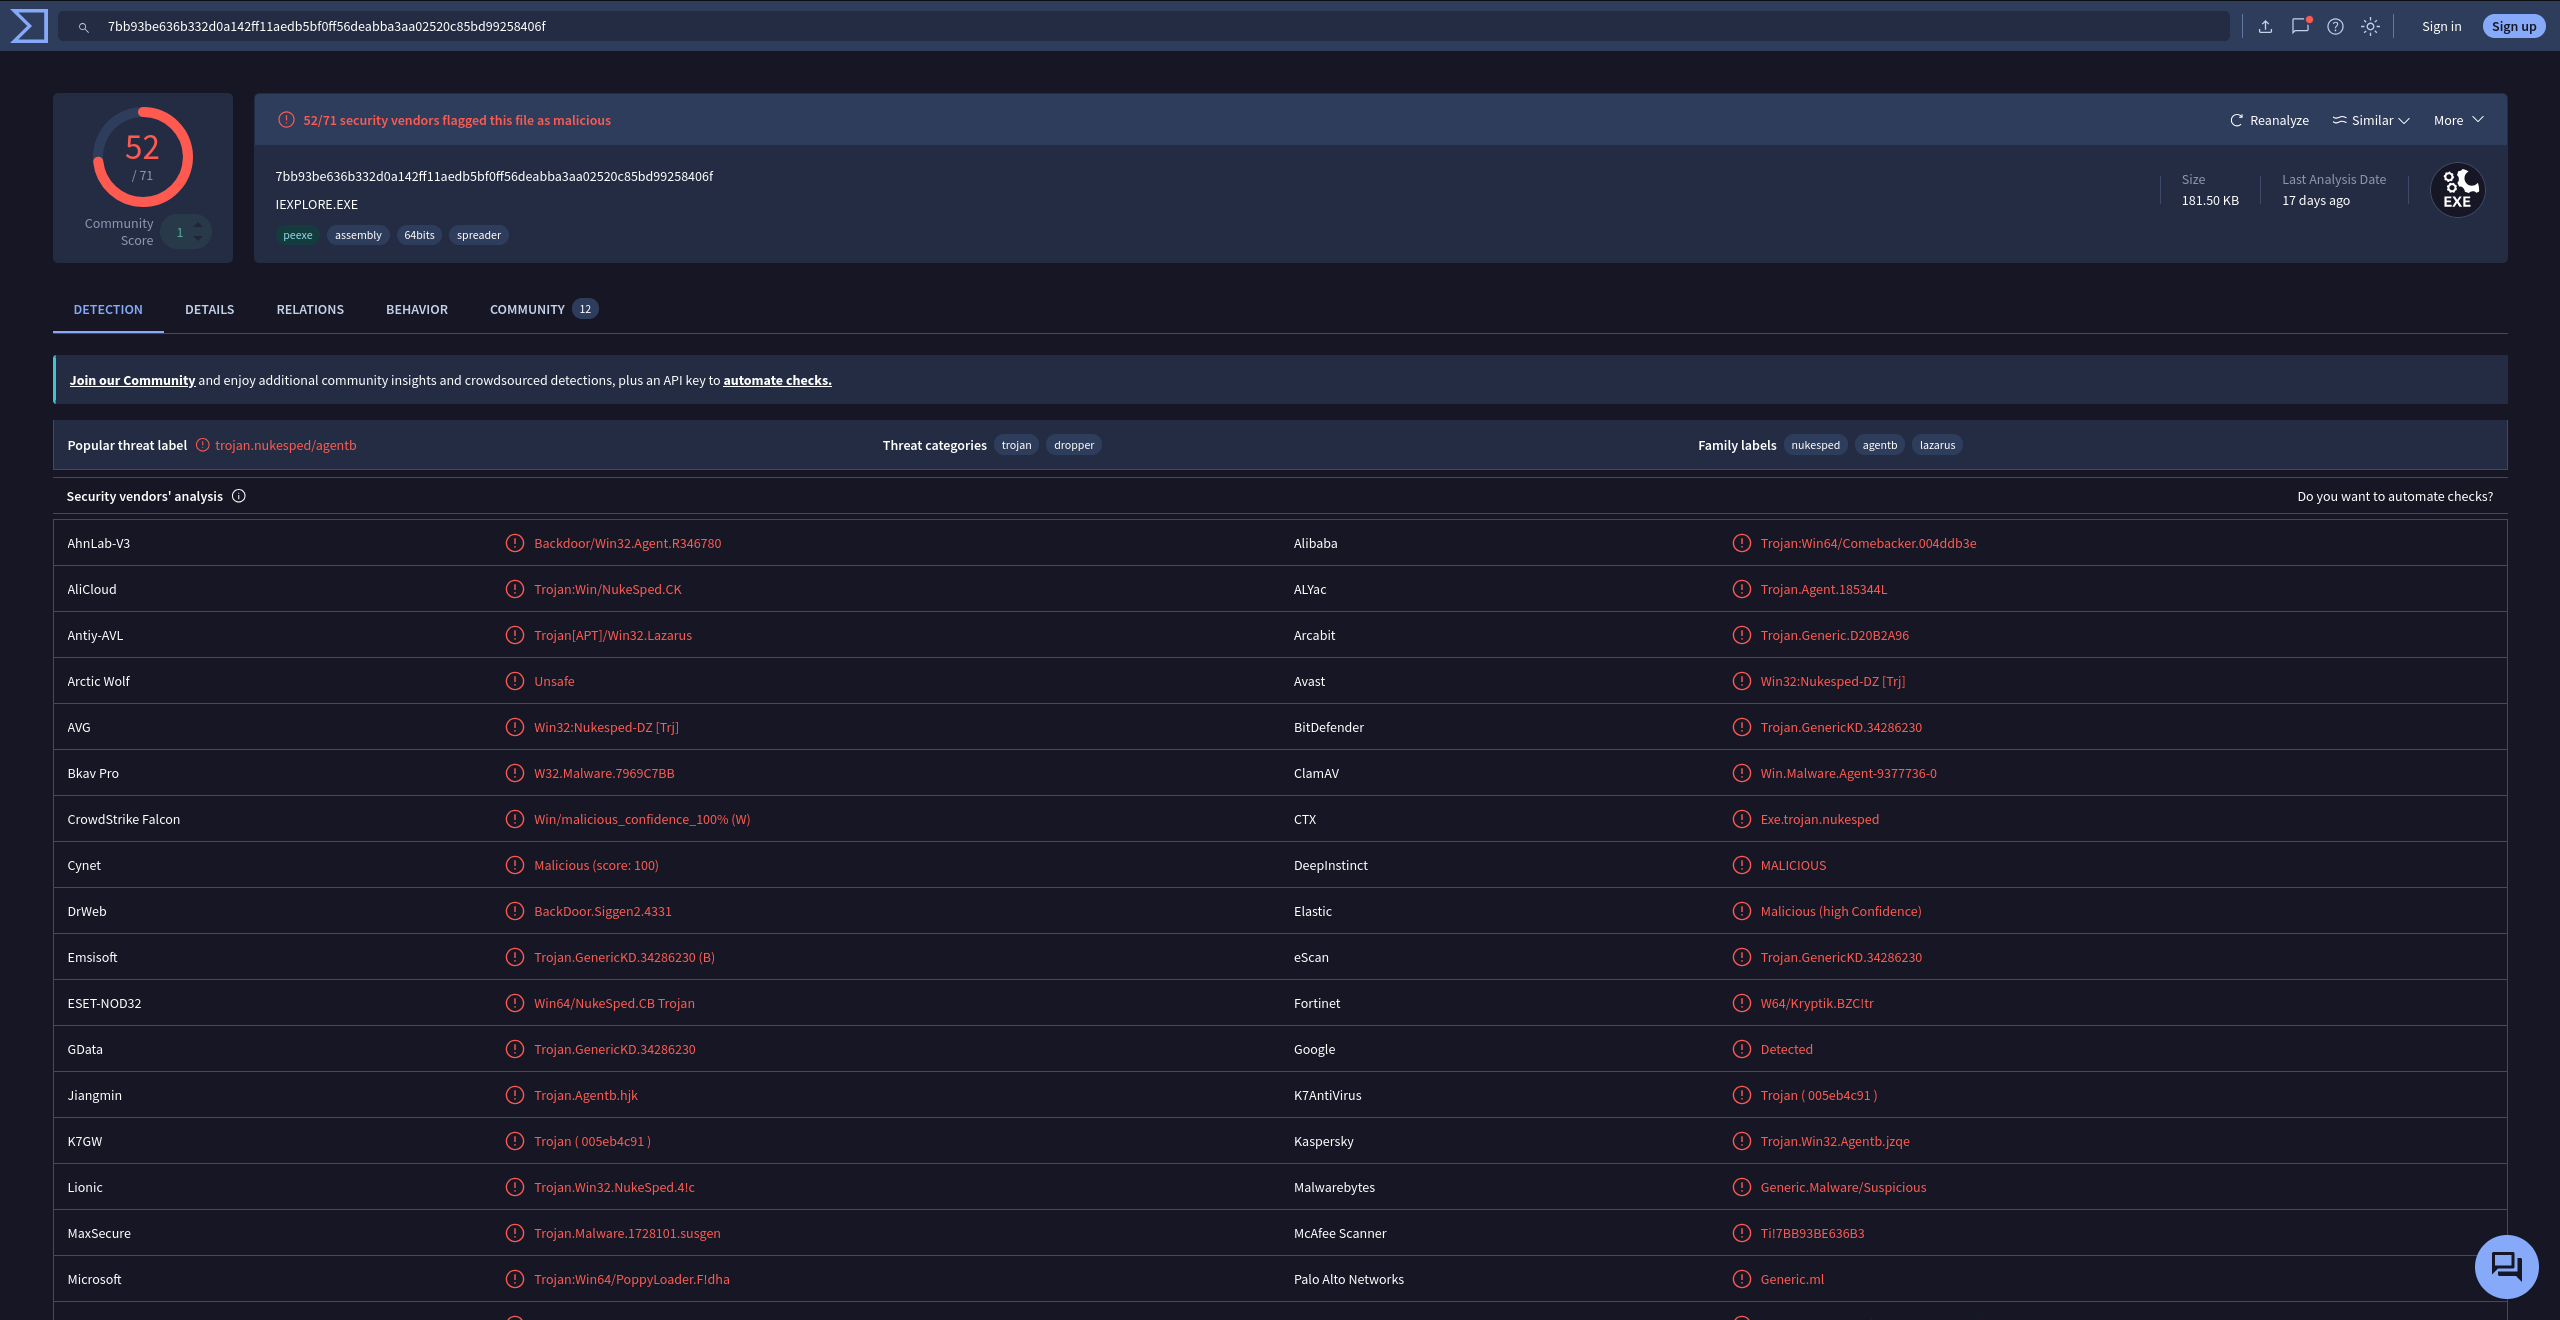
Task: Click the alert icon in Kaspersky row
Action: point(1742,1141)
